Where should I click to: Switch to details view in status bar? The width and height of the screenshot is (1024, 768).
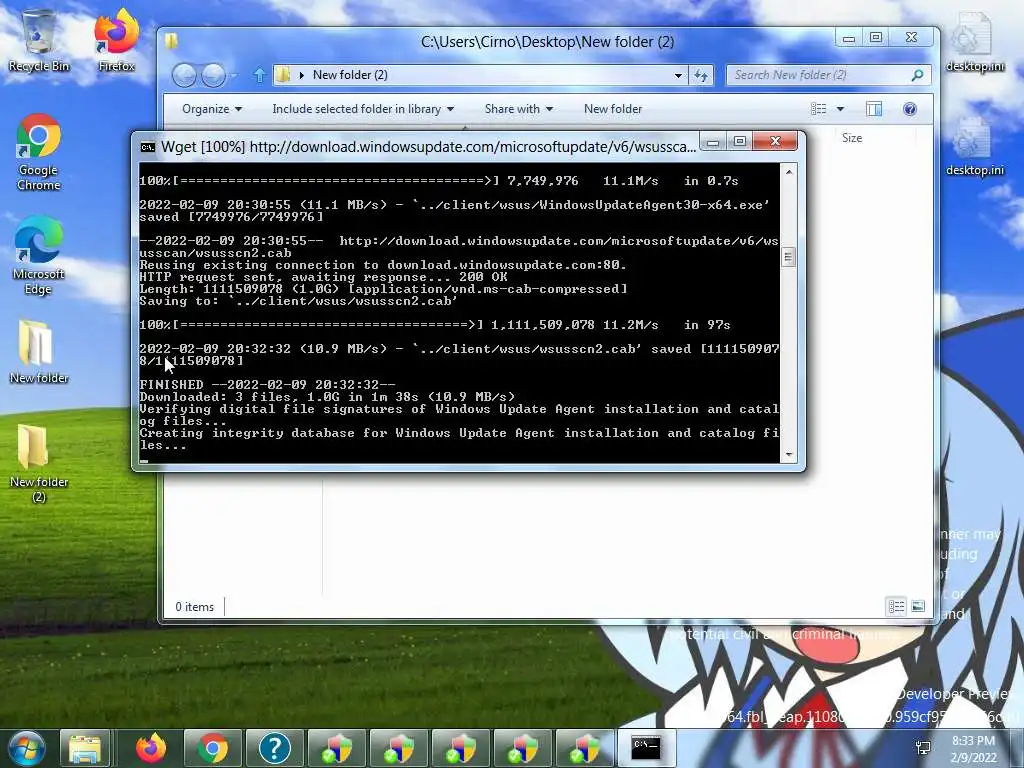point(897,607)
